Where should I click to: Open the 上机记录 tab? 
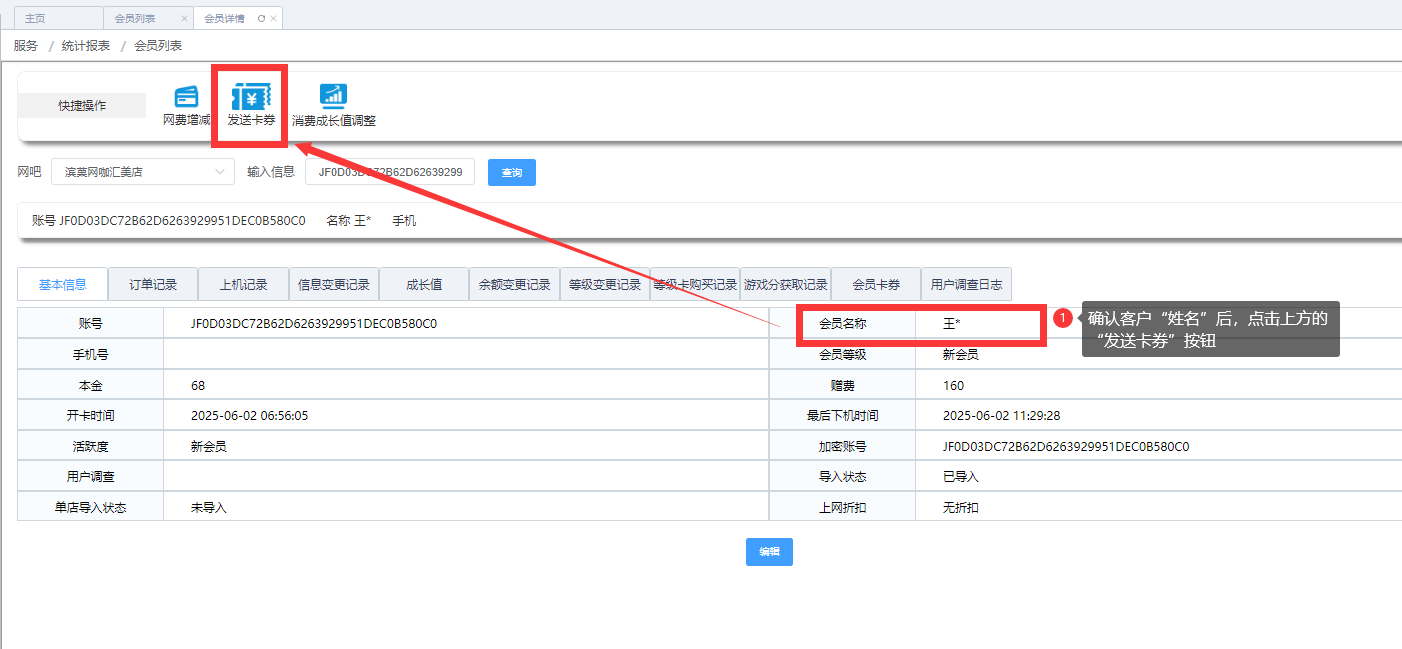(x=243, y=285)
